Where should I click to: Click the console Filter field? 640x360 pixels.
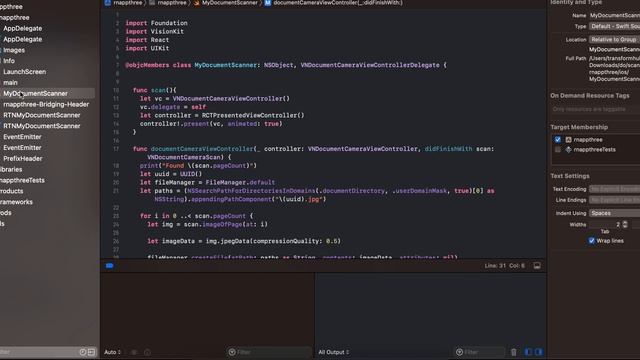click(x=480, y=352)
